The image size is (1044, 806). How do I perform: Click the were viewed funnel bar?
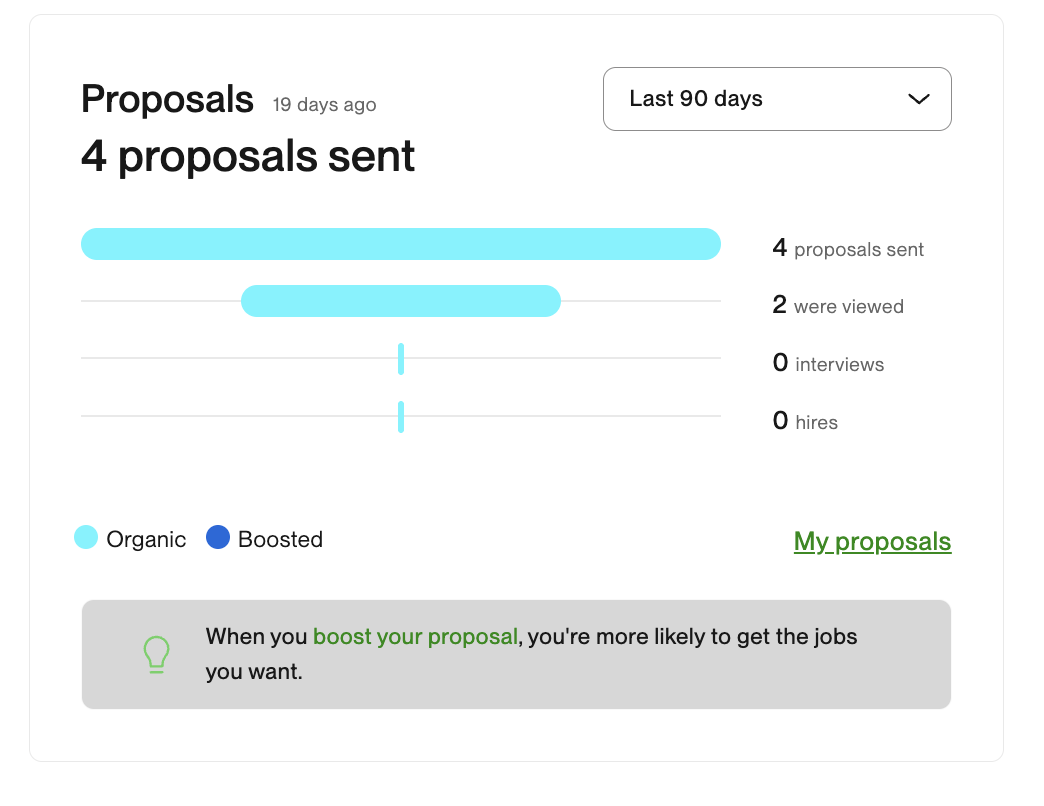tap(400, 301)
